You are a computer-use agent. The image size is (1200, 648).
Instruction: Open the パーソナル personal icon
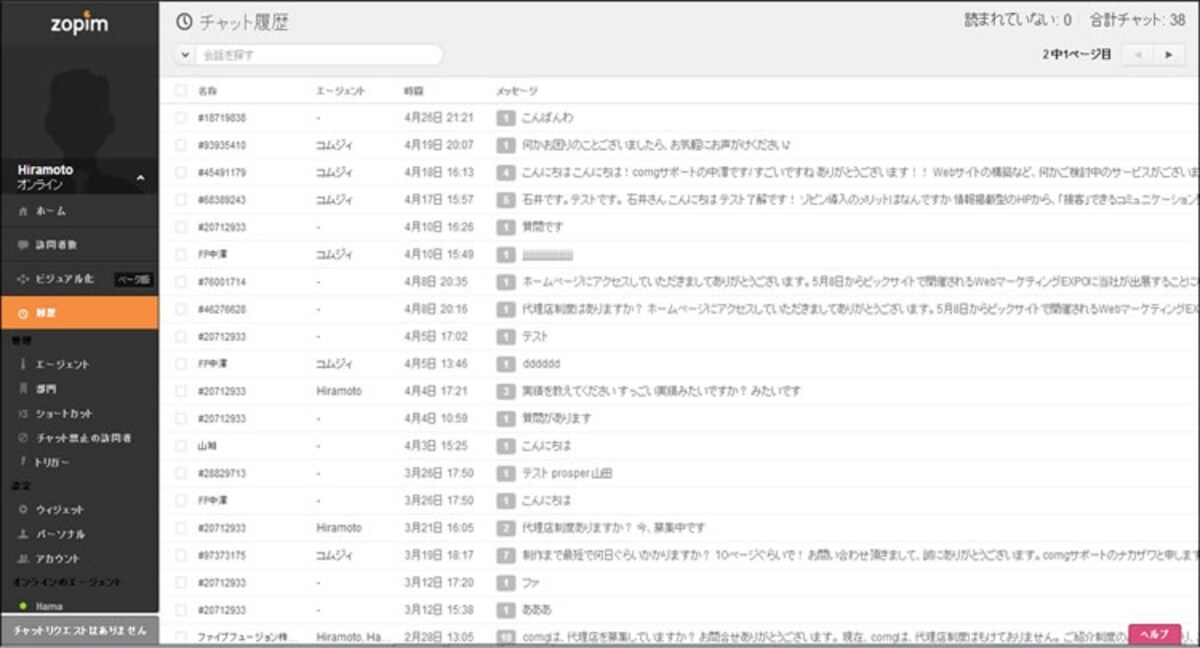(23, 534)
